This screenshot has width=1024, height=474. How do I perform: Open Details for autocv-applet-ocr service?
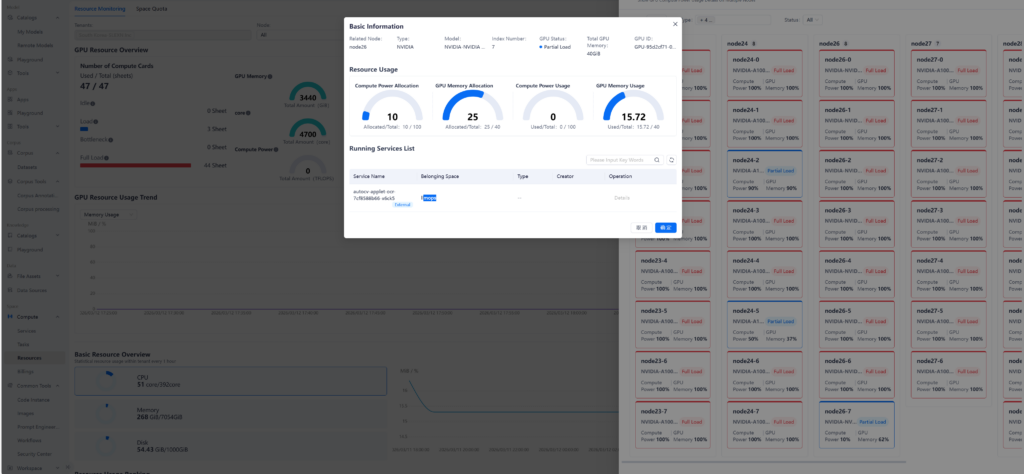click(x=621, y=198)
